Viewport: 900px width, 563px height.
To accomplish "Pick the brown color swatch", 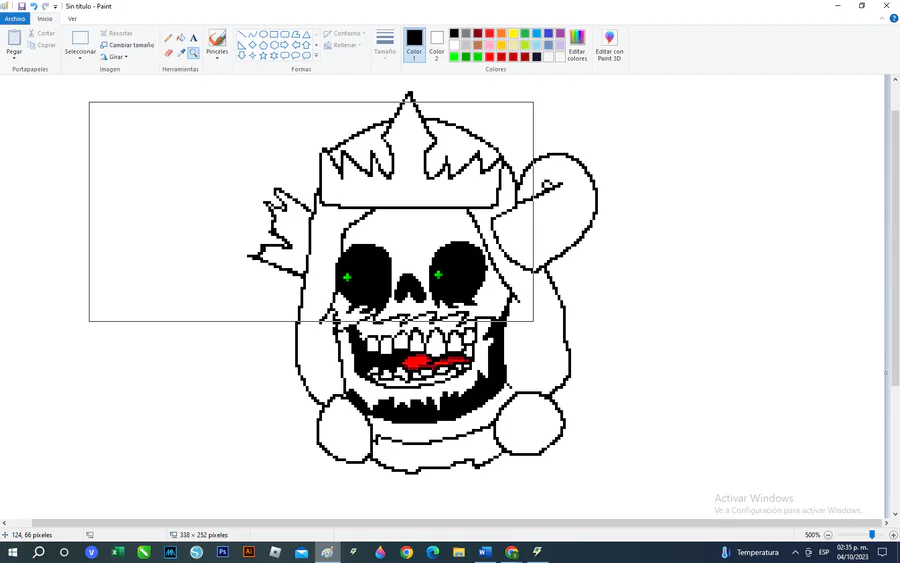I will [478, 45].
